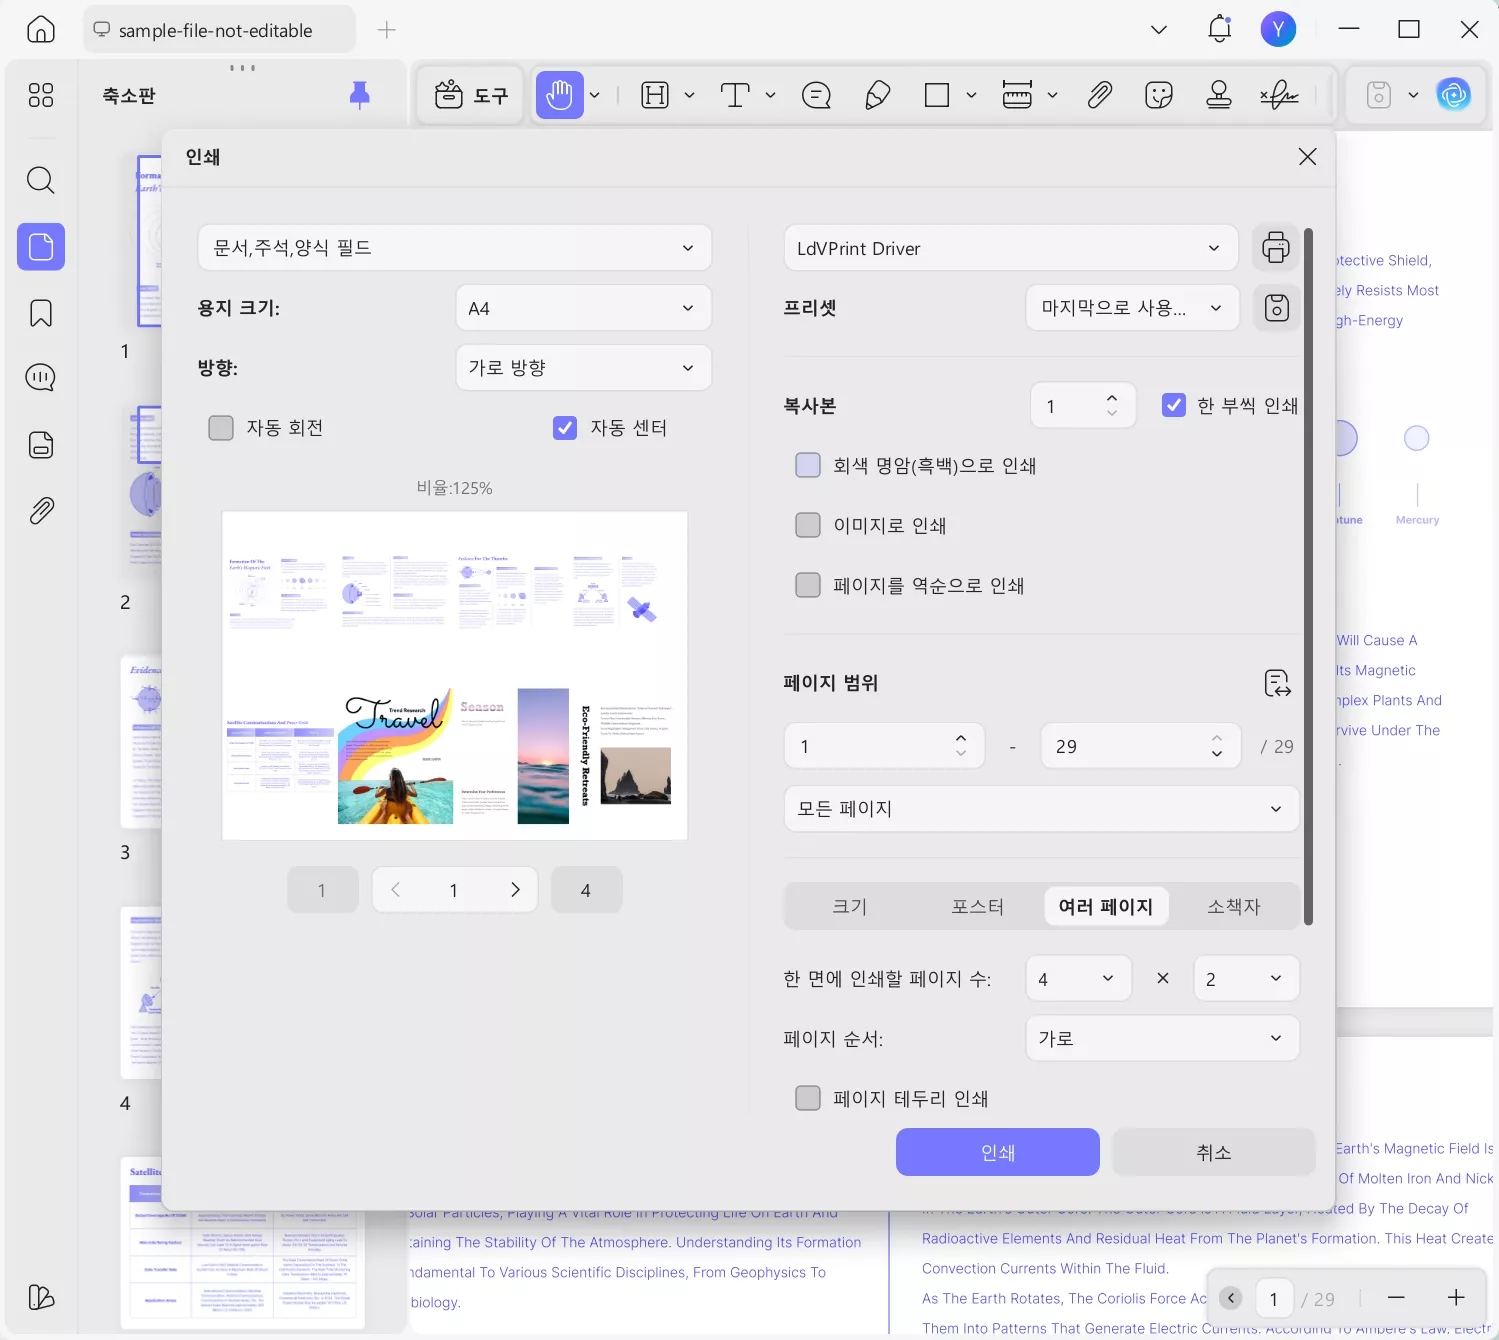The width and height of the screenshot is (1499, 1340).
Task: Click page 4 in the preview pager
Action: coord(586,889)
